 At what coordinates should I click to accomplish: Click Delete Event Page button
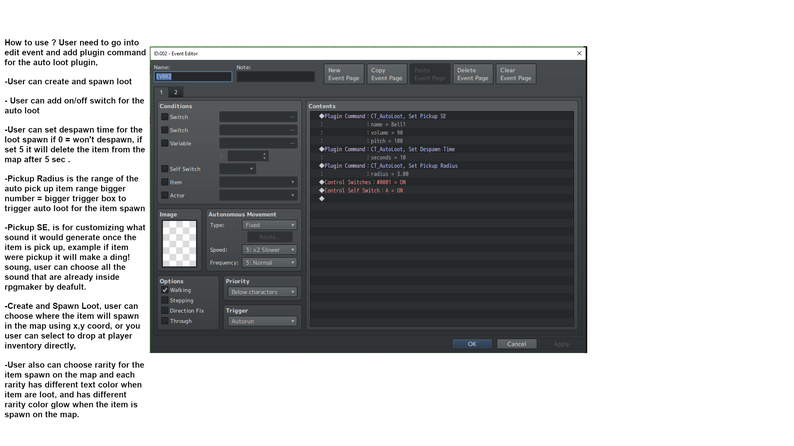pos(472,74)
